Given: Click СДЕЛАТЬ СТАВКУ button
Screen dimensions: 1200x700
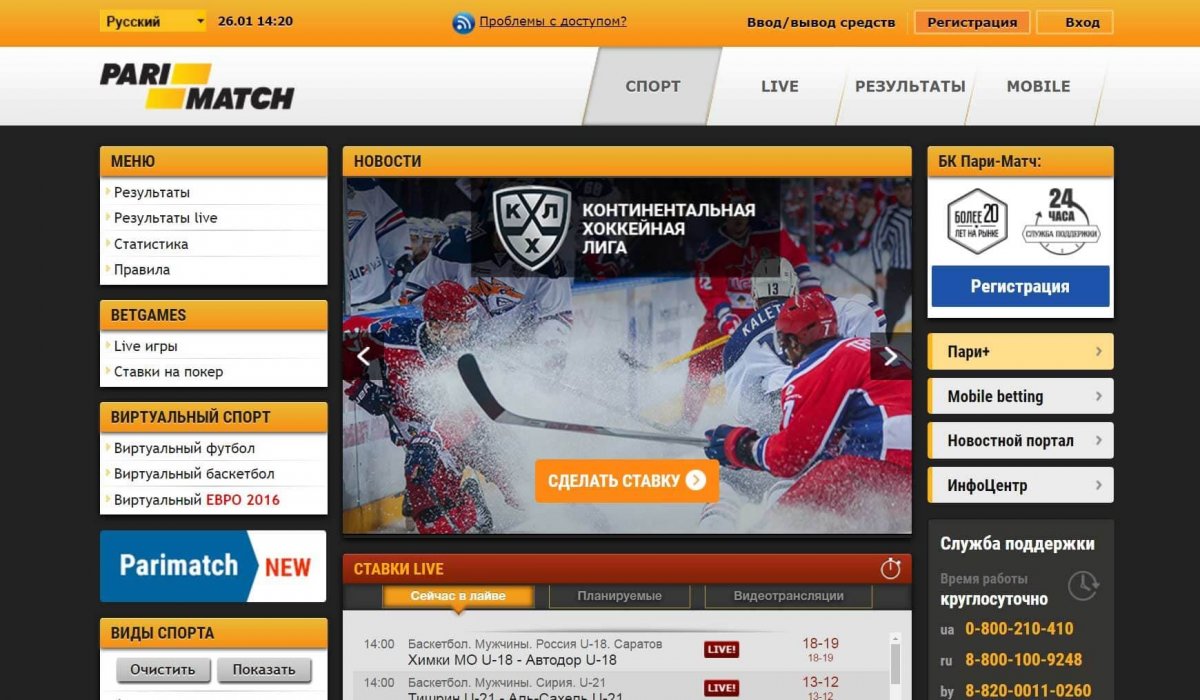Looking at the screenshot, I should point(627,481).
